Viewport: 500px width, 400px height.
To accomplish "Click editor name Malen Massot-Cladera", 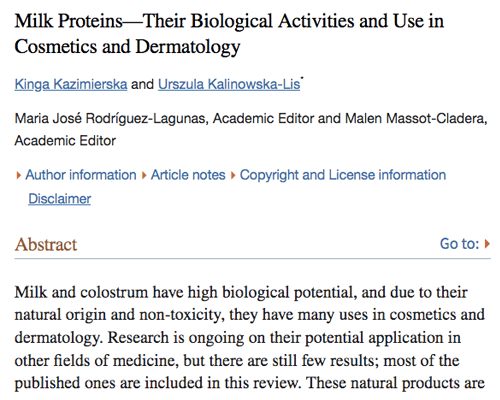I will pos(414,118).
